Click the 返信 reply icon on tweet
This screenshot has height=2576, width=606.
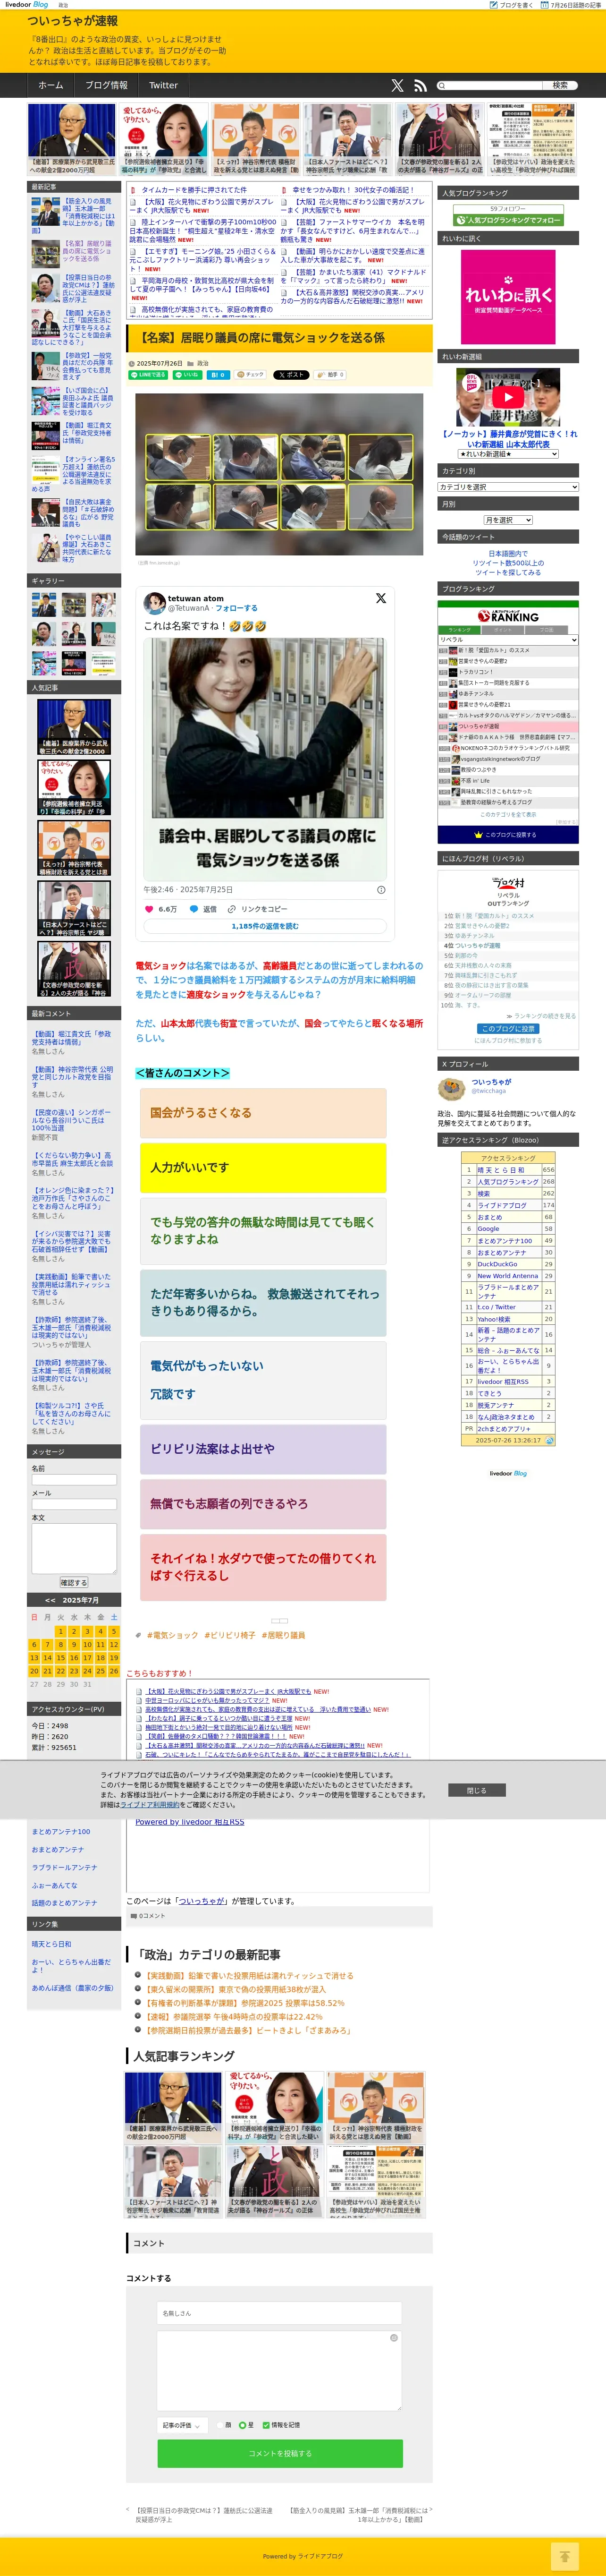[194, 909]
